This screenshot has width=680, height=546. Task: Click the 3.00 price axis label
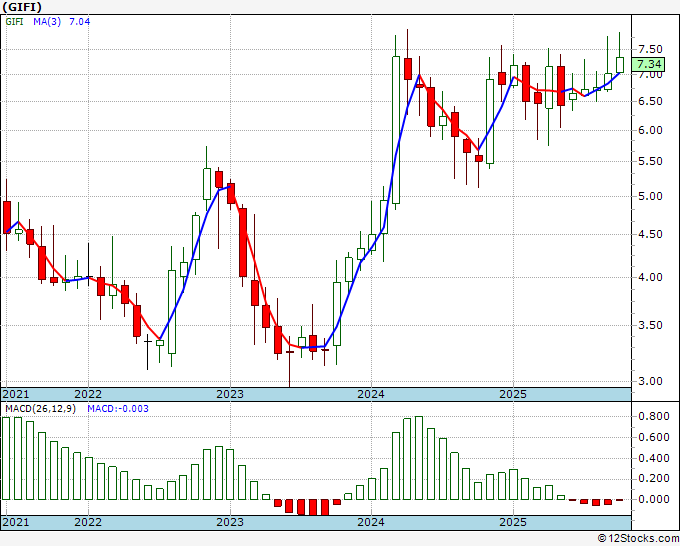[650, 381]
